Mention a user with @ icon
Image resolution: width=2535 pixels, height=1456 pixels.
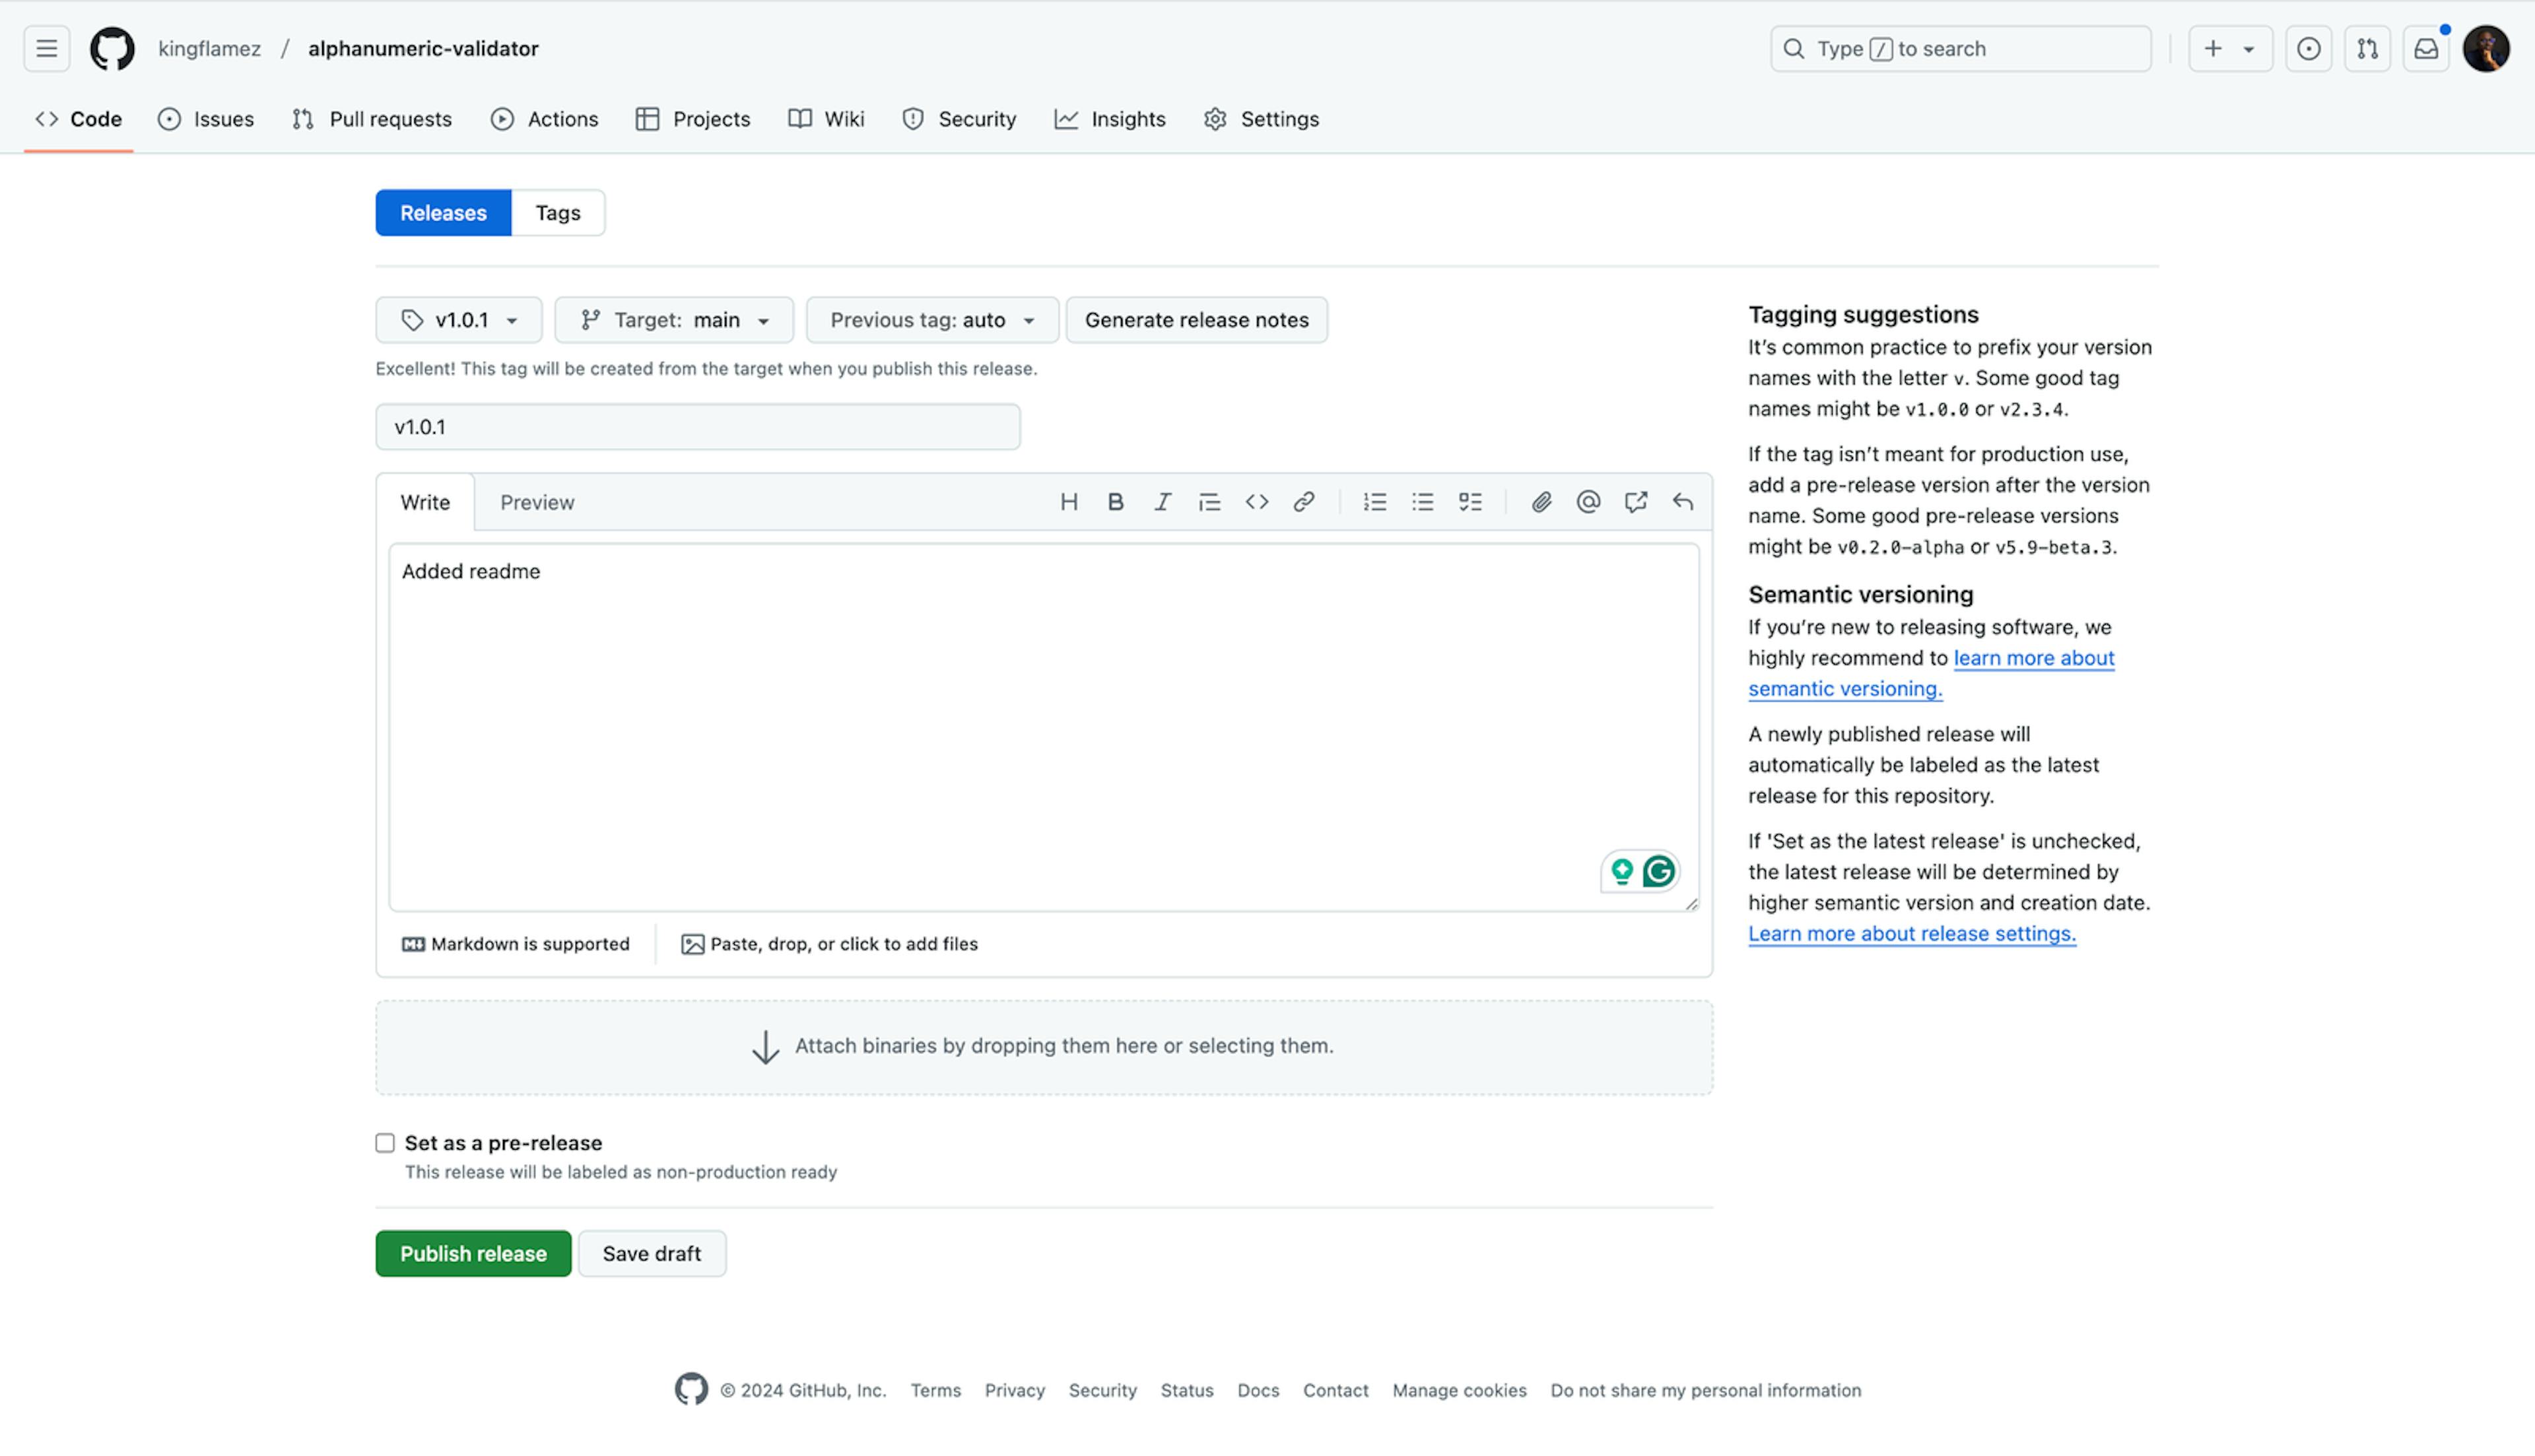point(1587,502)
